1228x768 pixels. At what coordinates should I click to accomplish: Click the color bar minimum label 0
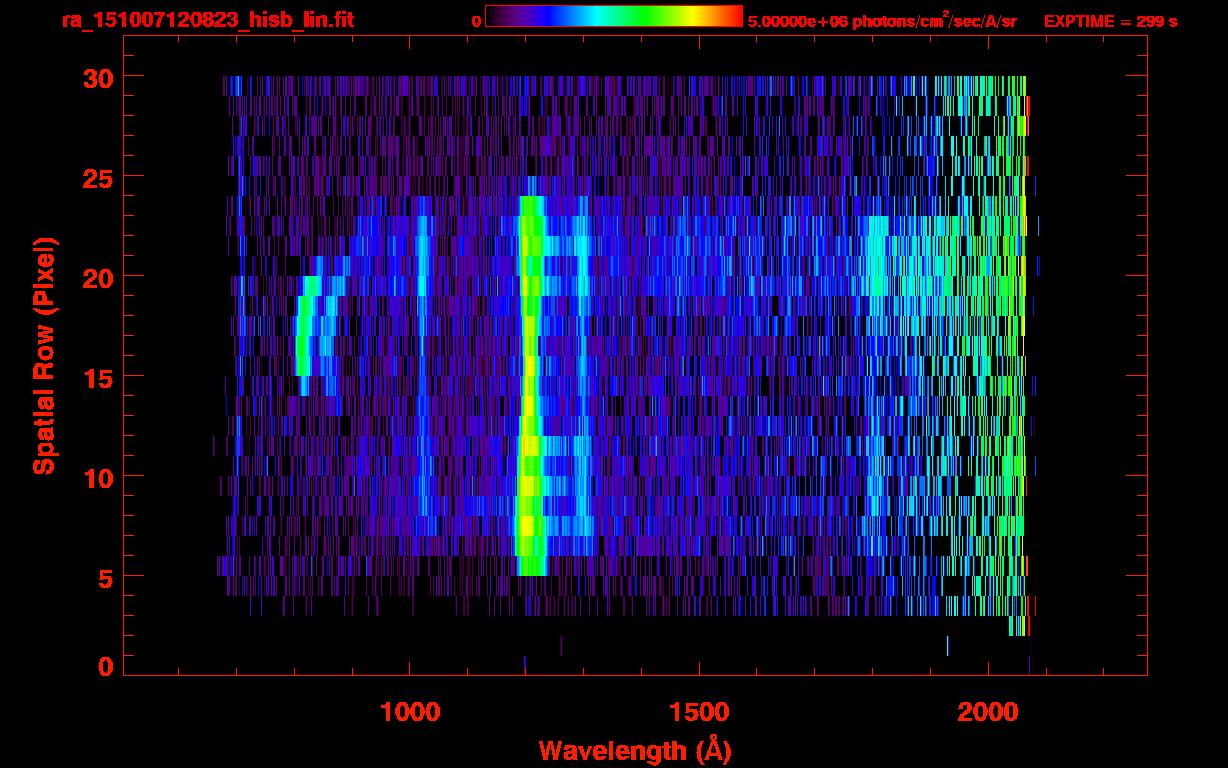tap(476, 21)
